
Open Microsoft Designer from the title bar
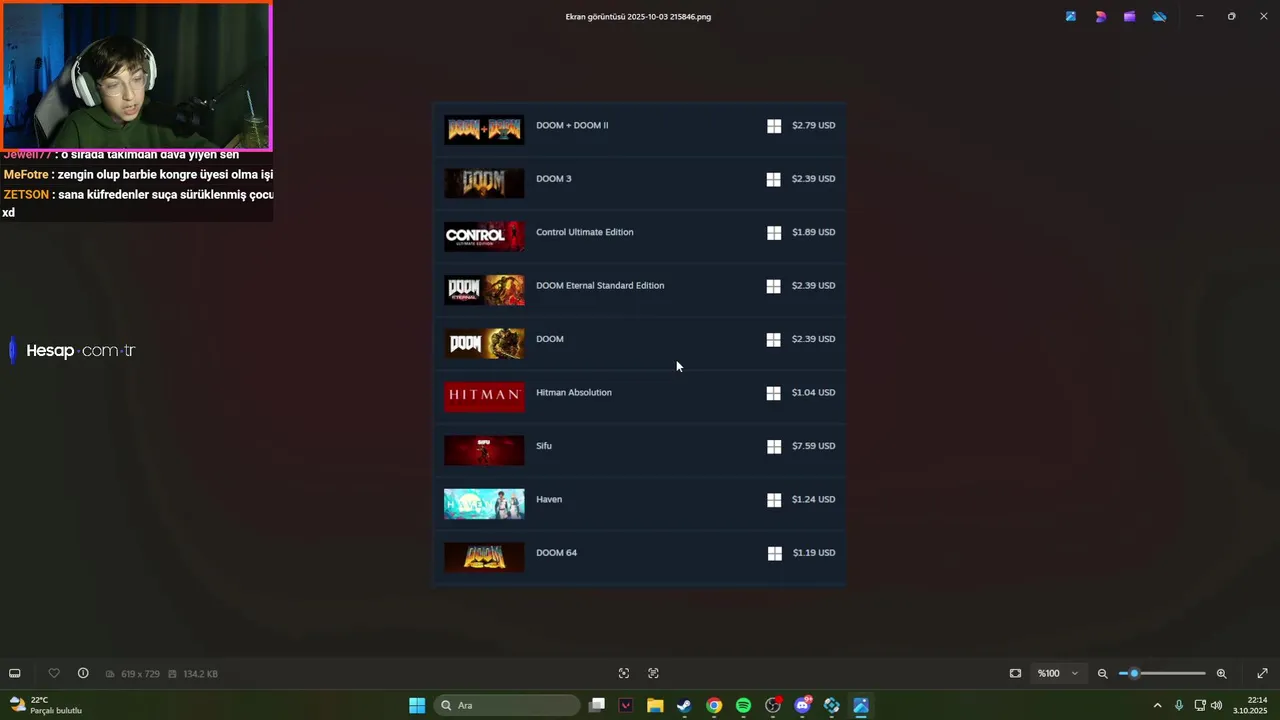[x=1100, y=16]
